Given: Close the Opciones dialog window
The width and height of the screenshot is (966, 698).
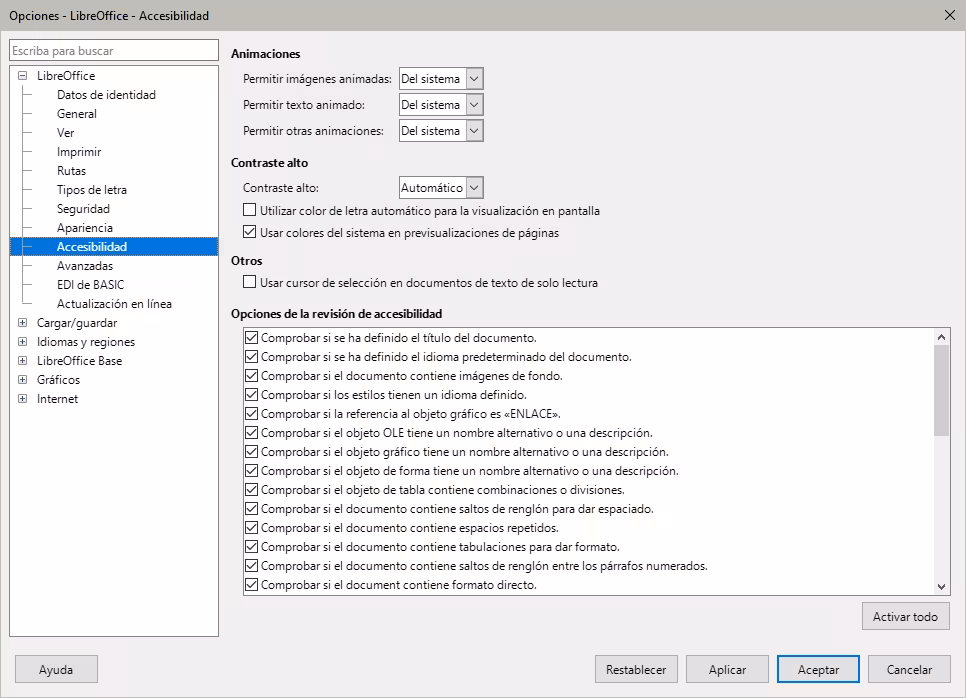Looking at the screenshot, I should pyautogui.click(x=949, y=15).
